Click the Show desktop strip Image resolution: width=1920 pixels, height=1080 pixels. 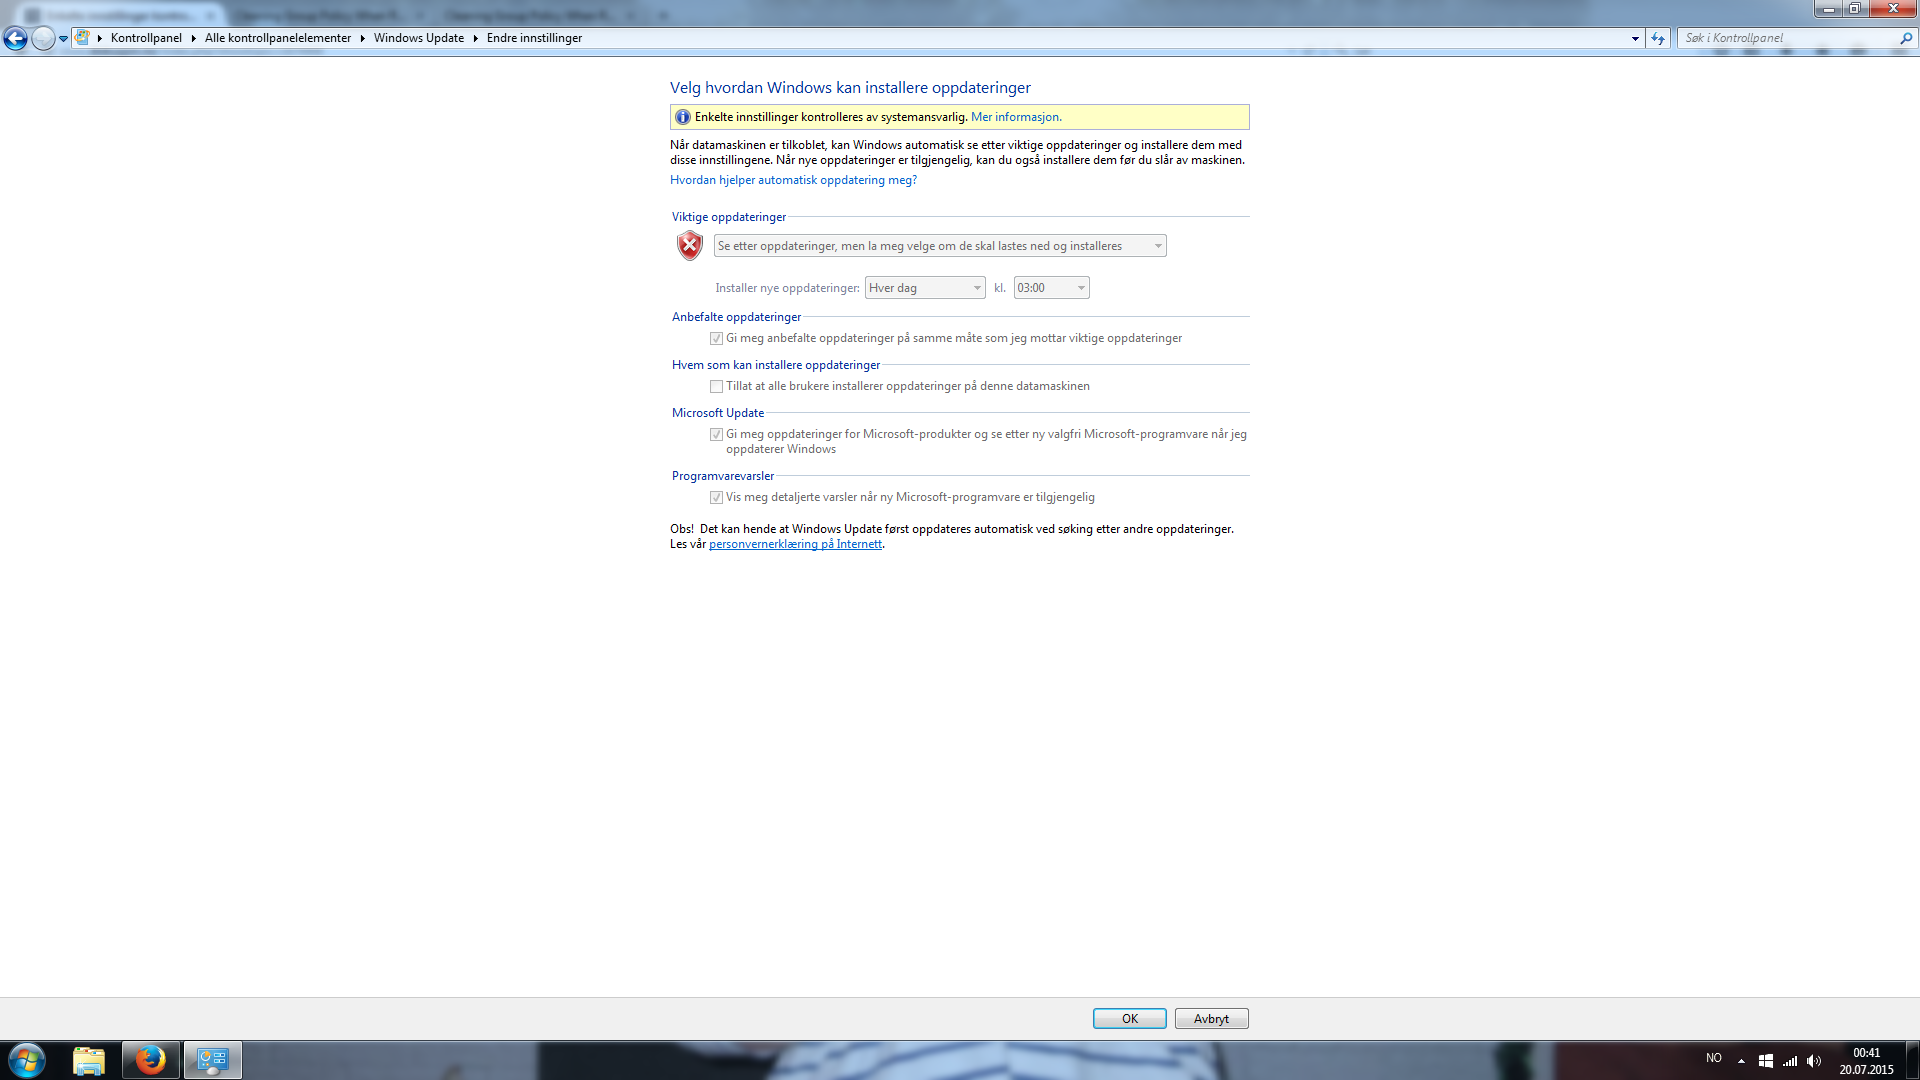(1912, 1060)
